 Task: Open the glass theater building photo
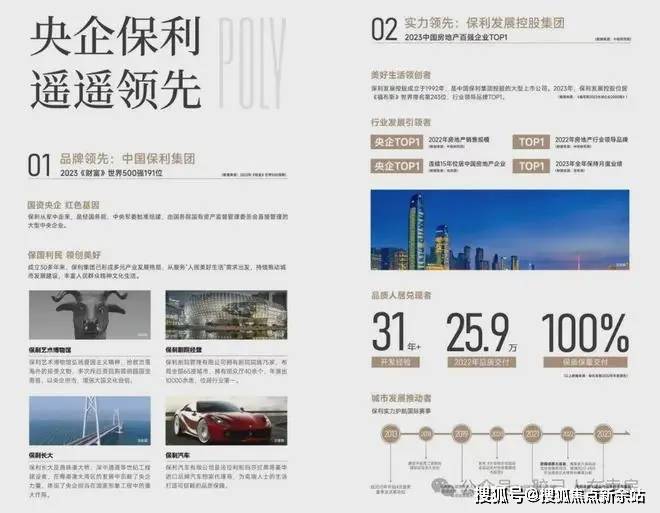tap(226, 315)
